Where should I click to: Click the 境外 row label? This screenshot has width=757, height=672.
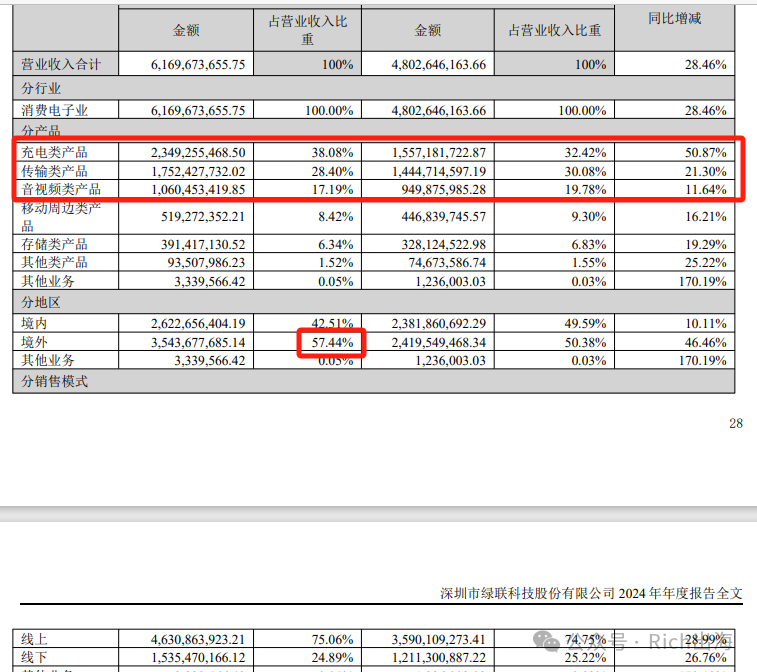pos(34,342)
